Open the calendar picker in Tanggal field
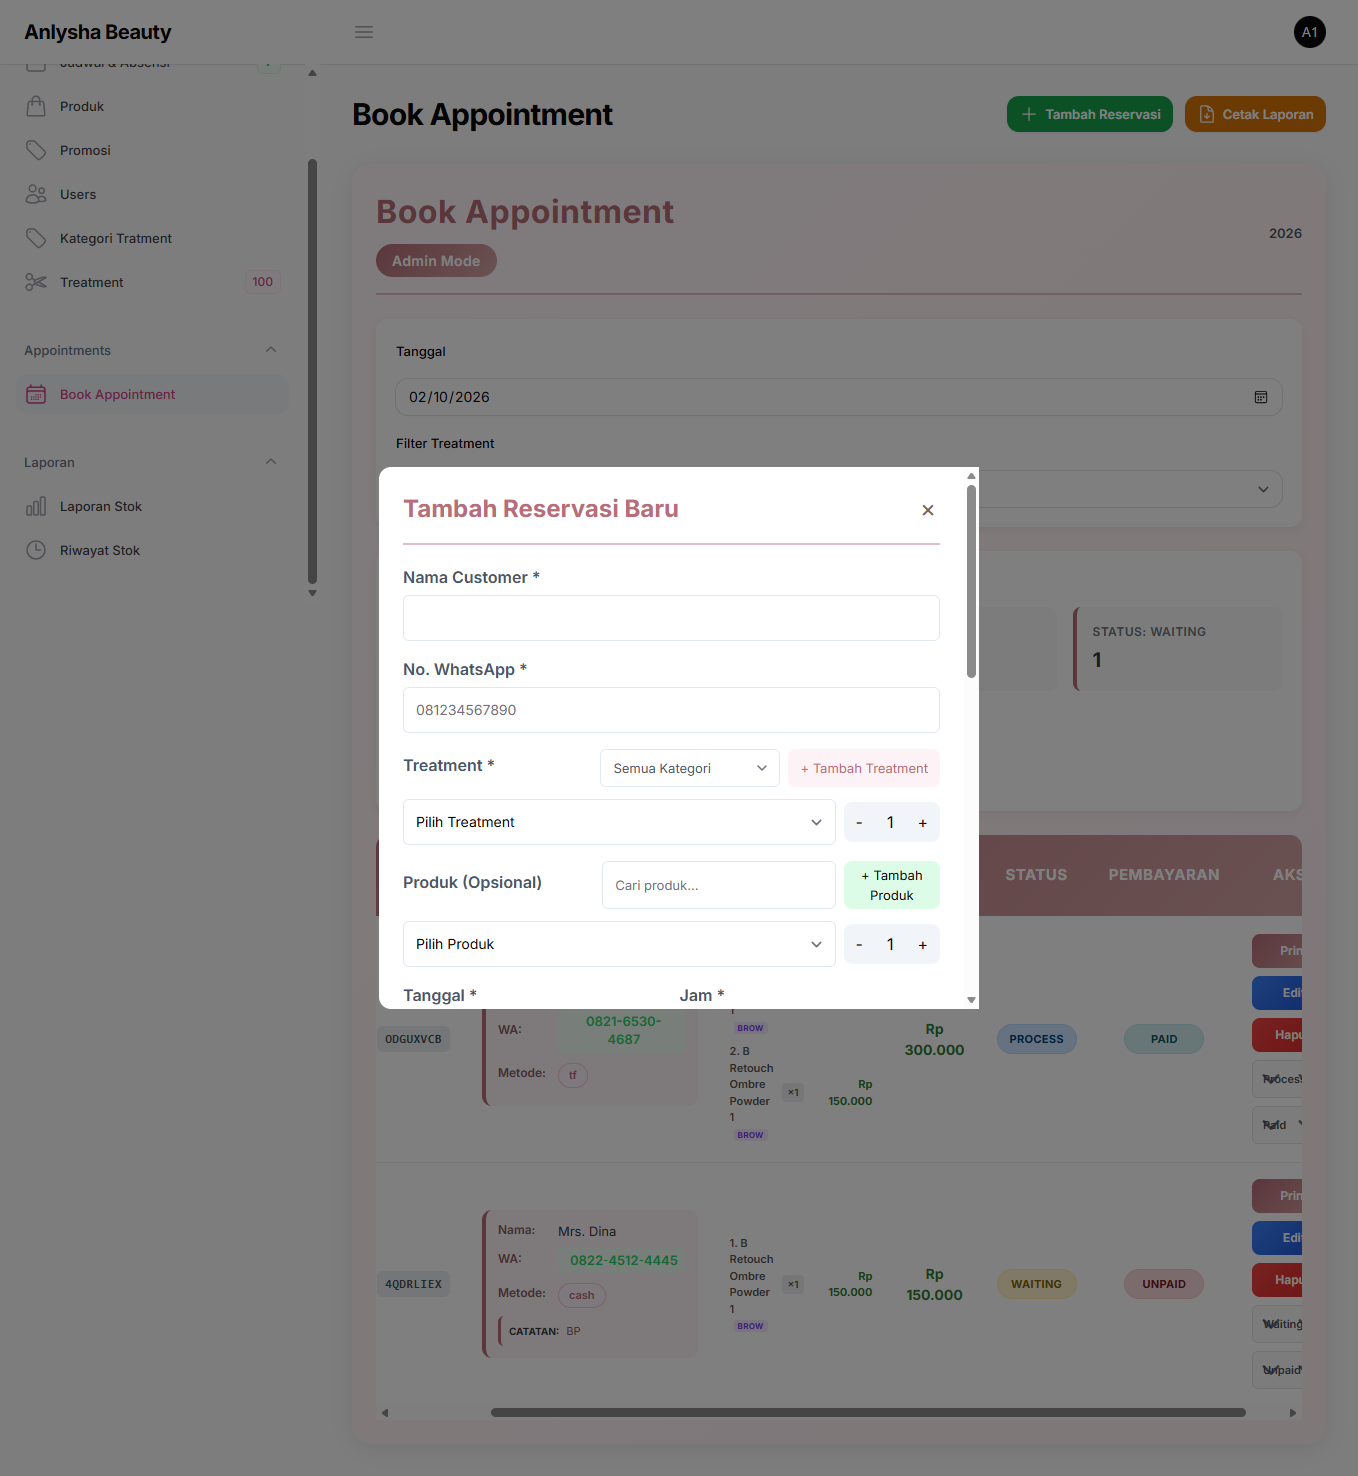1358x1476 pixels. click(1260, 397)
